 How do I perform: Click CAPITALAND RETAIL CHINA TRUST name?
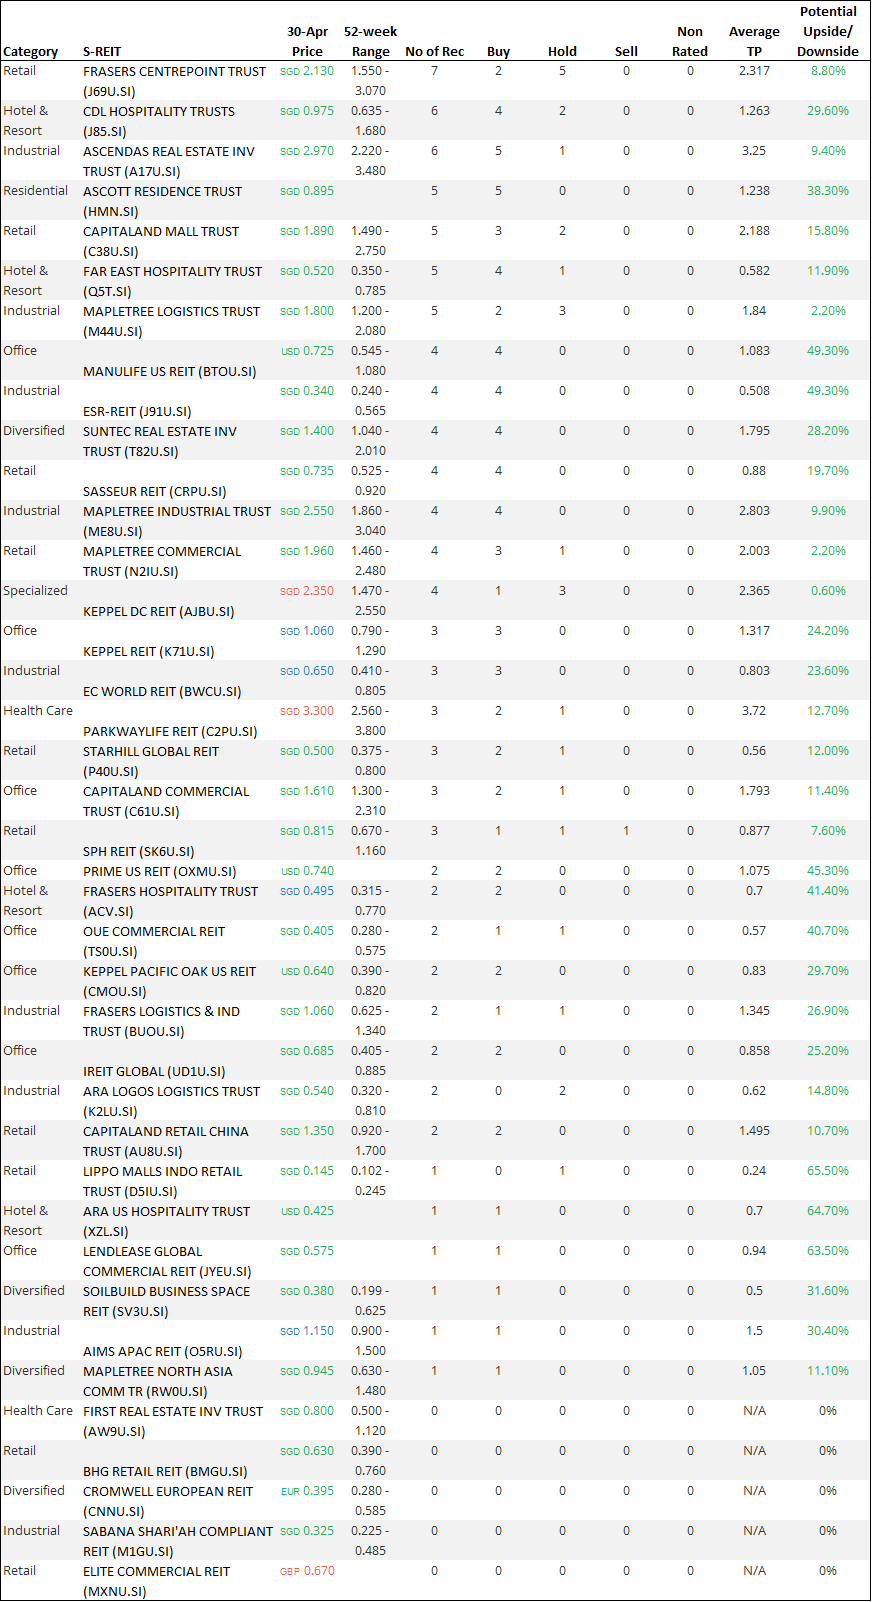(166, 1141)
